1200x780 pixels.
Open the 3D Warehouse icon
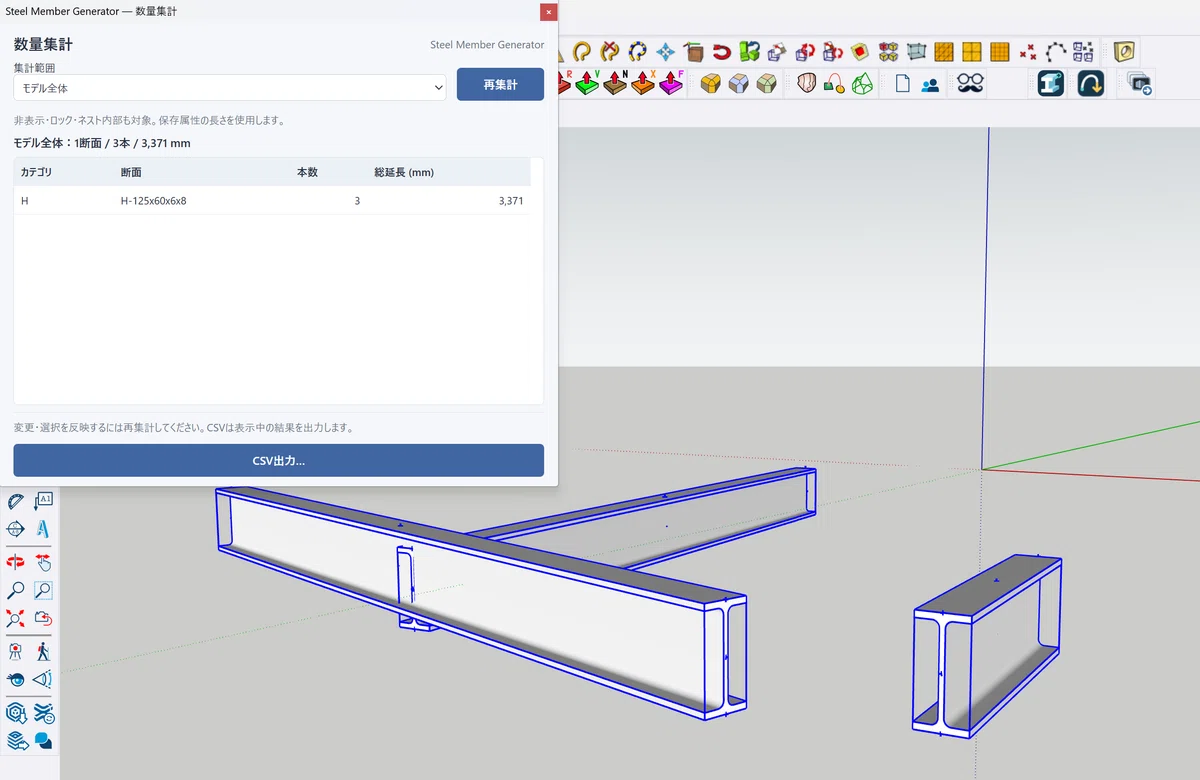pos(15,712)
